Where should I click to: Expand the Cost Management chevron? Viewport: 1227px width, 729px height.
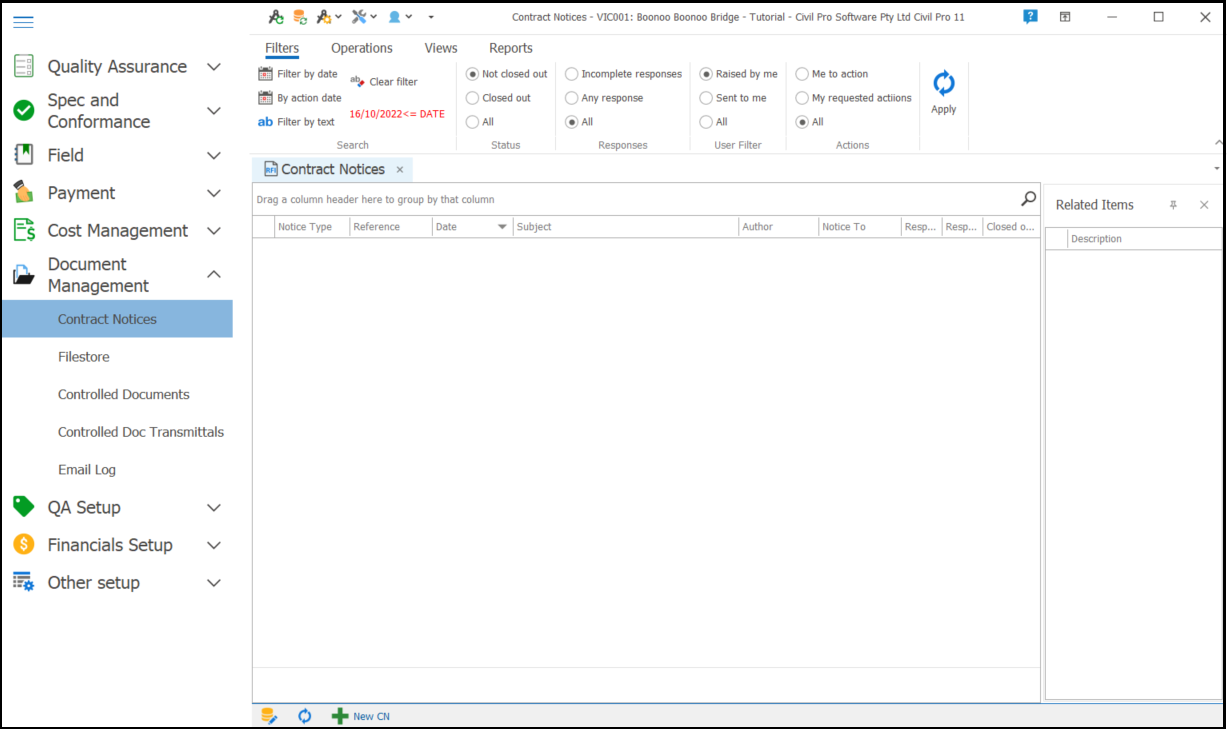pyautogui.click(x=214, y=231)
